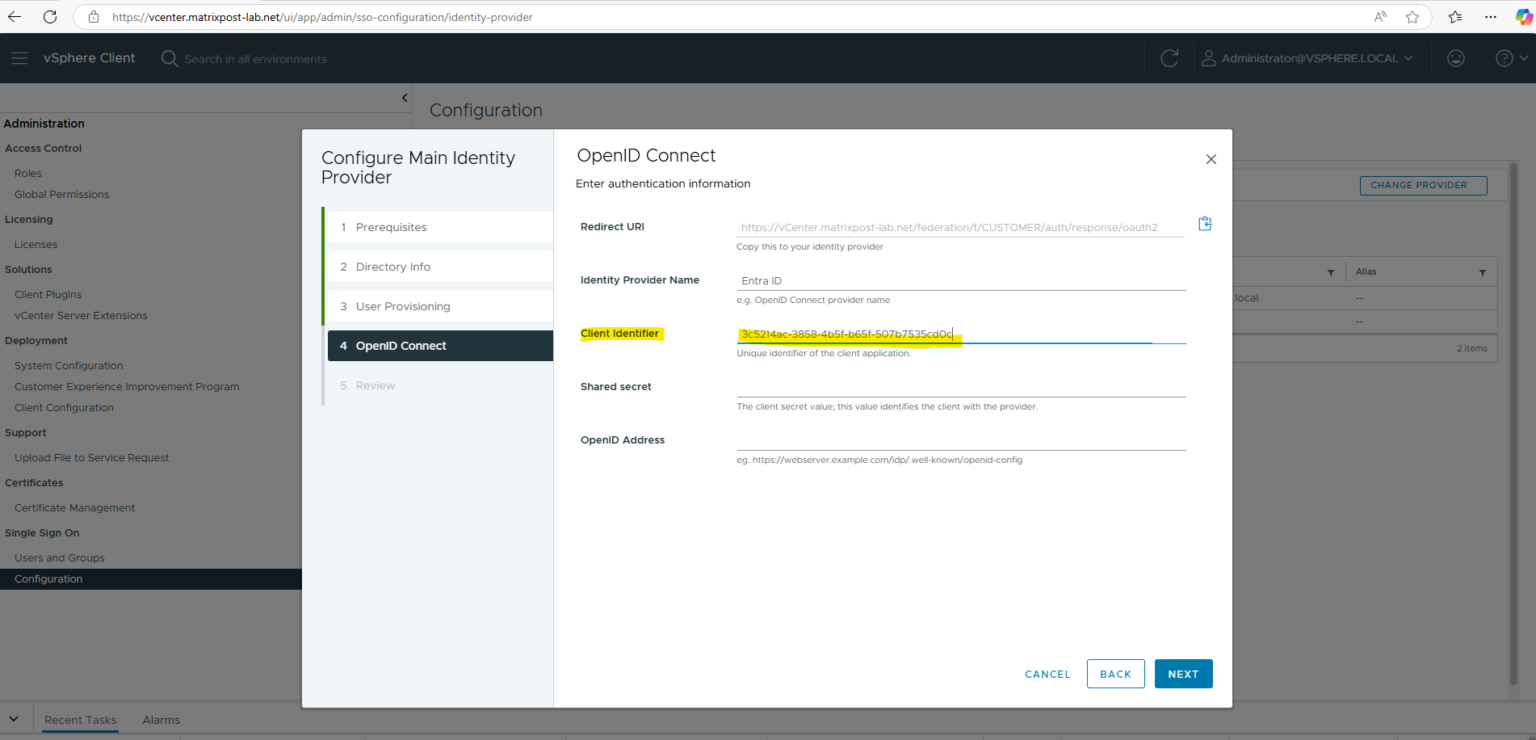Image resolution: width=1536 pixels, height=740 pixels.
Task: Click the browser favorites star icon
Action: (x=1412, y=17)
